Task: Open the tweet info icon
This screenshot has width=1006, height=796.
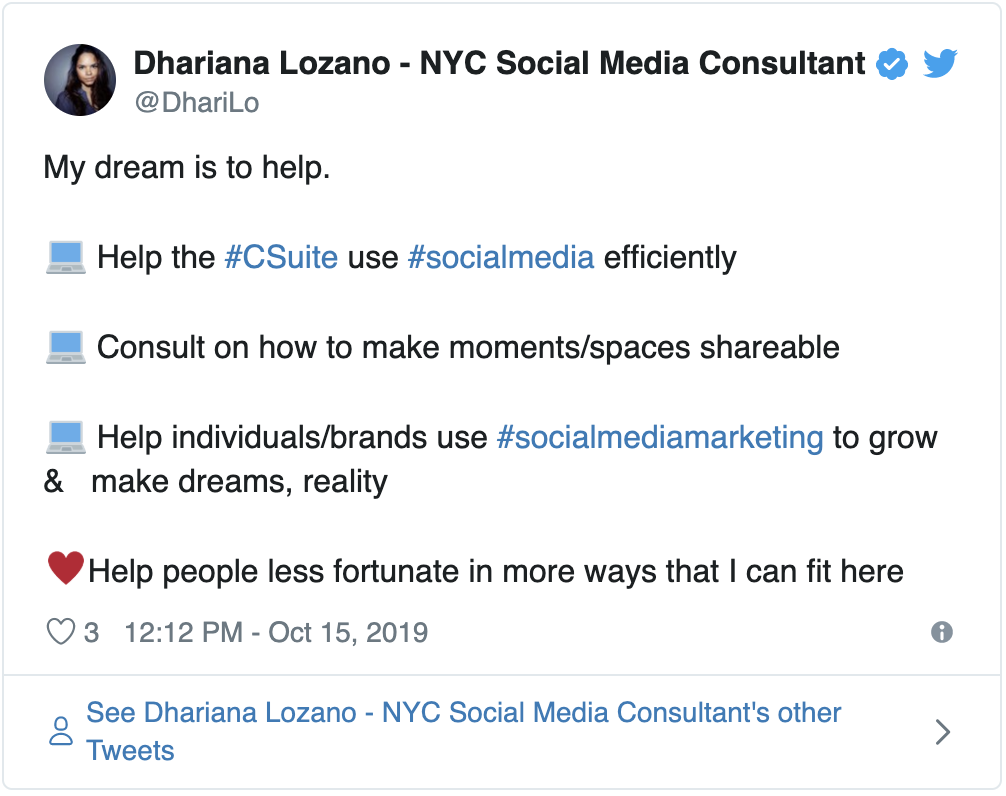Action: click(x=941, y=632)
